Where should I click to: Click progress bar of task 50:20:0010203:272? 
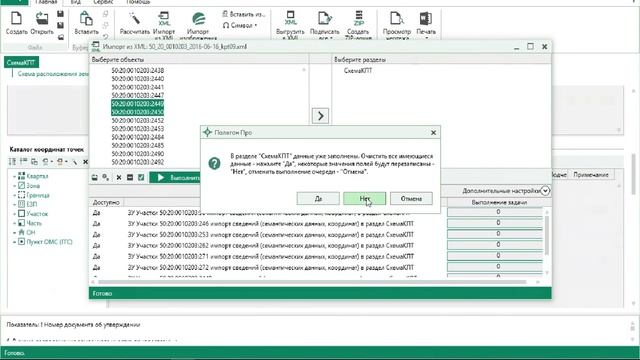495,267
